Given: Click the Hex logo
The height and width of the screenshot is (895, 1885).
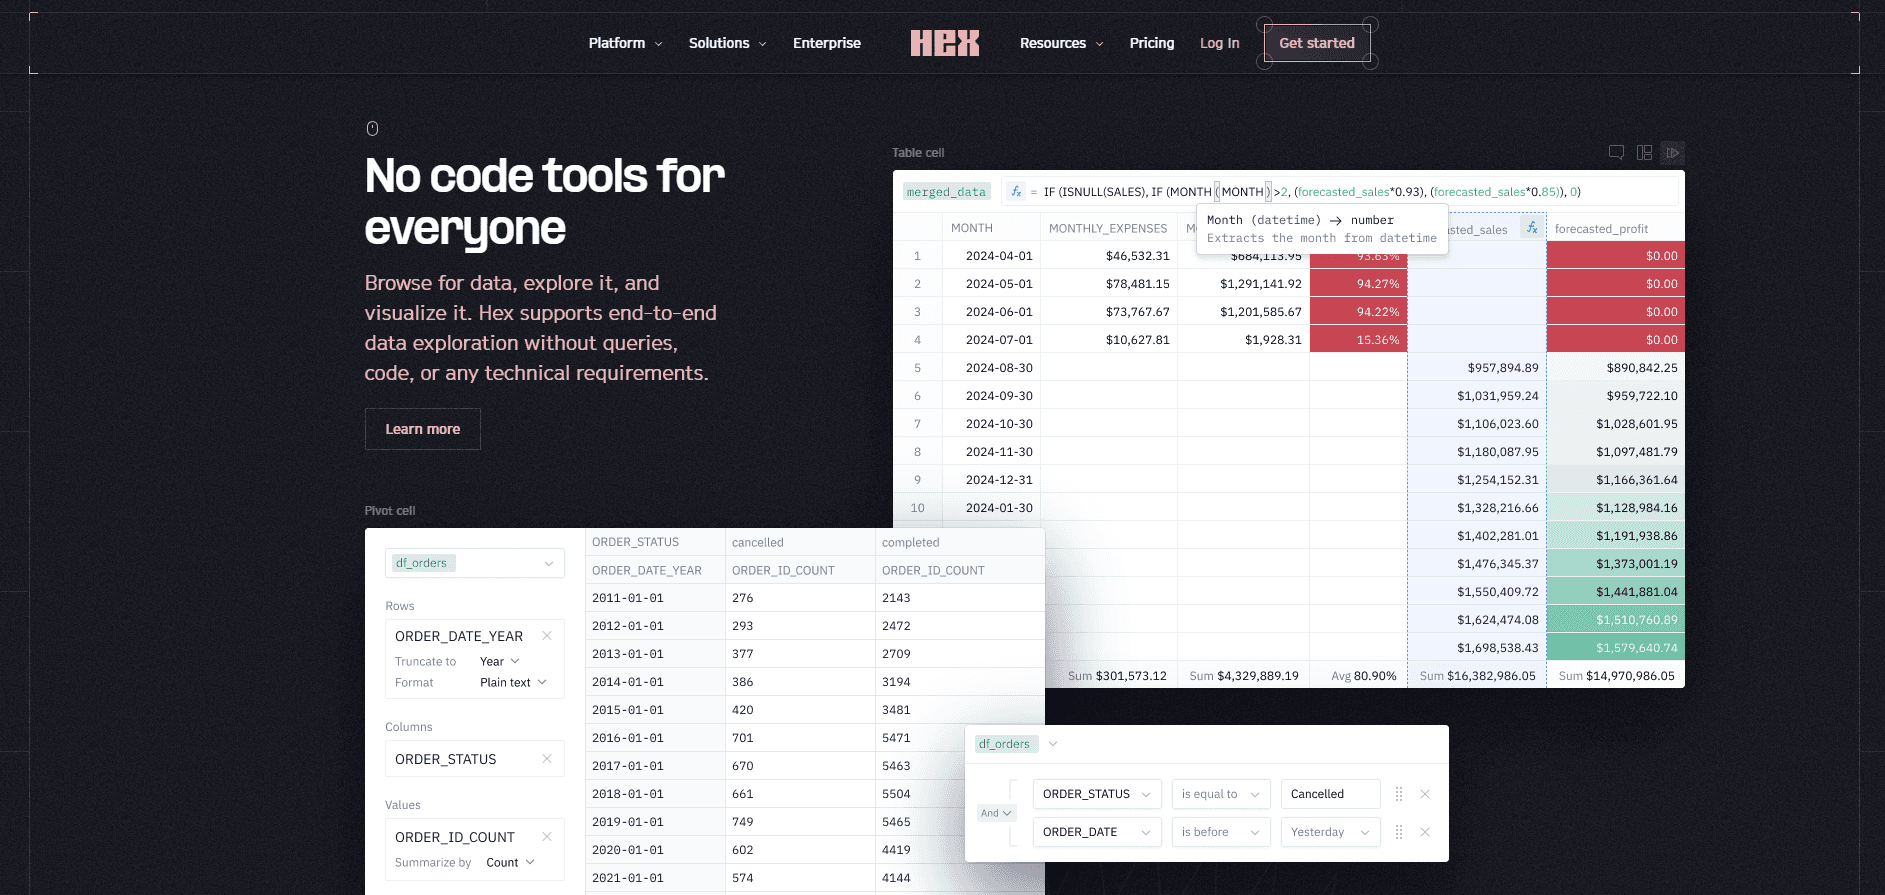Looking at the screenshot, I should point(944,43).
